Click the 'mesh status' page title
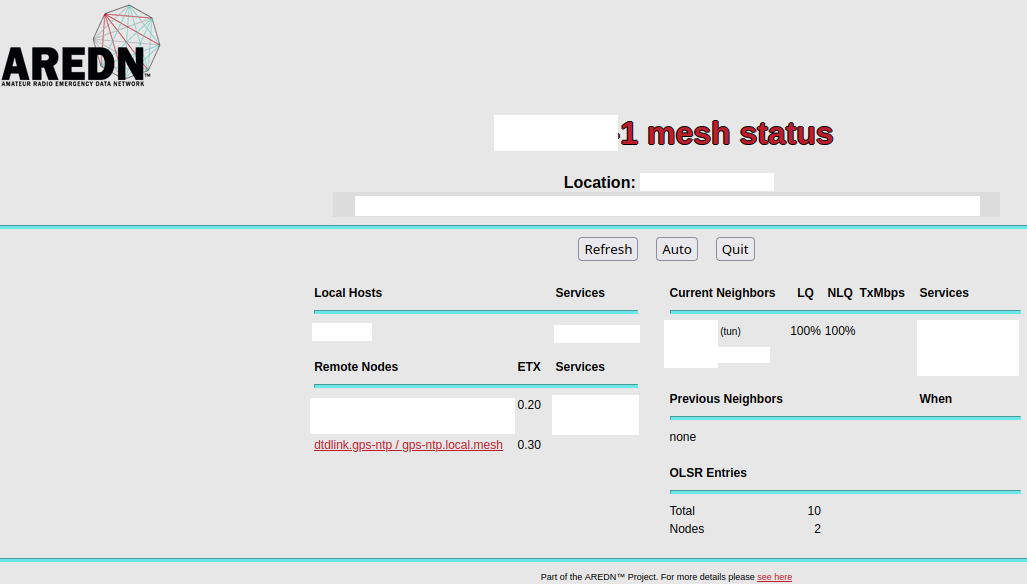The image size is (1027, 584). pyautogui.click(x=727, y=133)
